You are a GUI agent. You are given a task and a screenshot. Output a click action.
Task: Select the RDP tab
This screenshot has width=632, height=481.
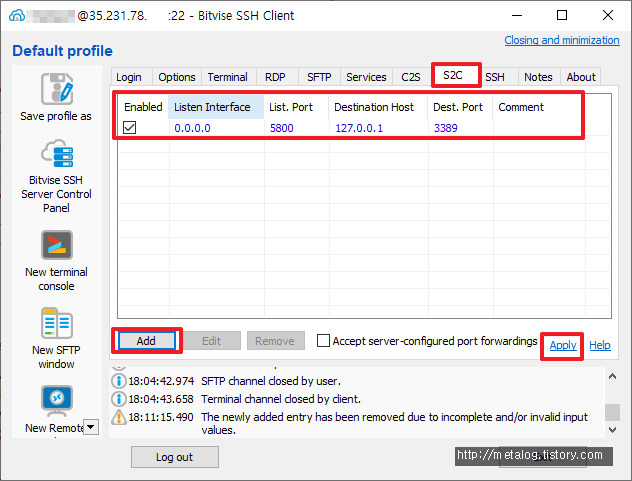(x=275, y=77)
